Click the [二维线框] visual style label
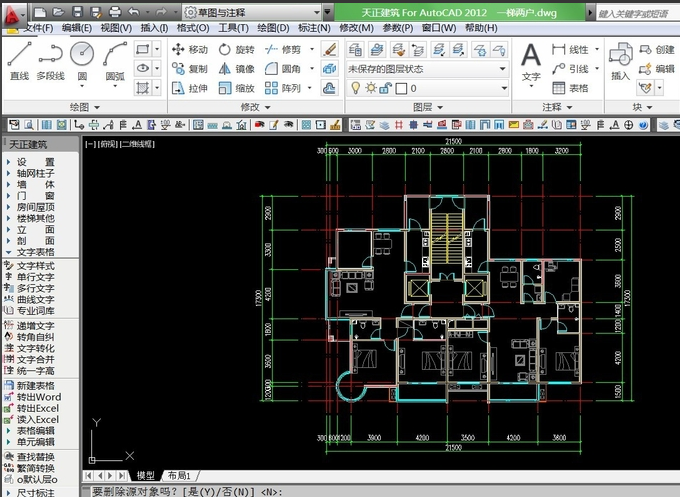 click(x=137, y=144)
